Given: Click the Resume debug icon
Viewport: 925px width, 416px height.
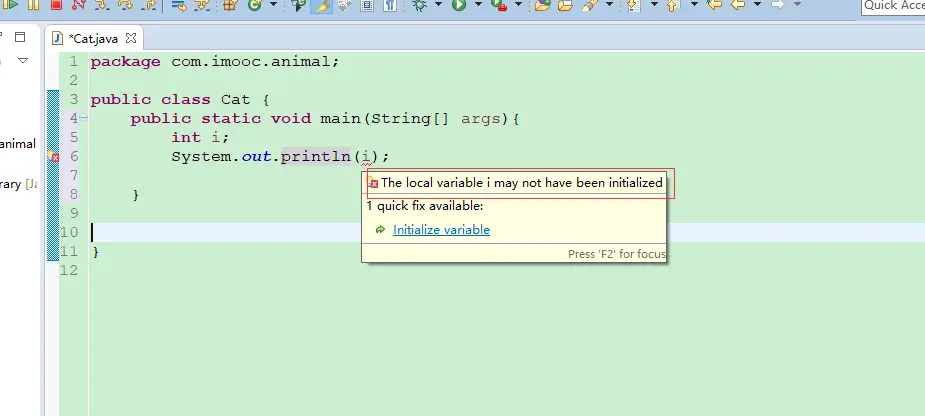Looking at the screenshot, I should (10, 5).
